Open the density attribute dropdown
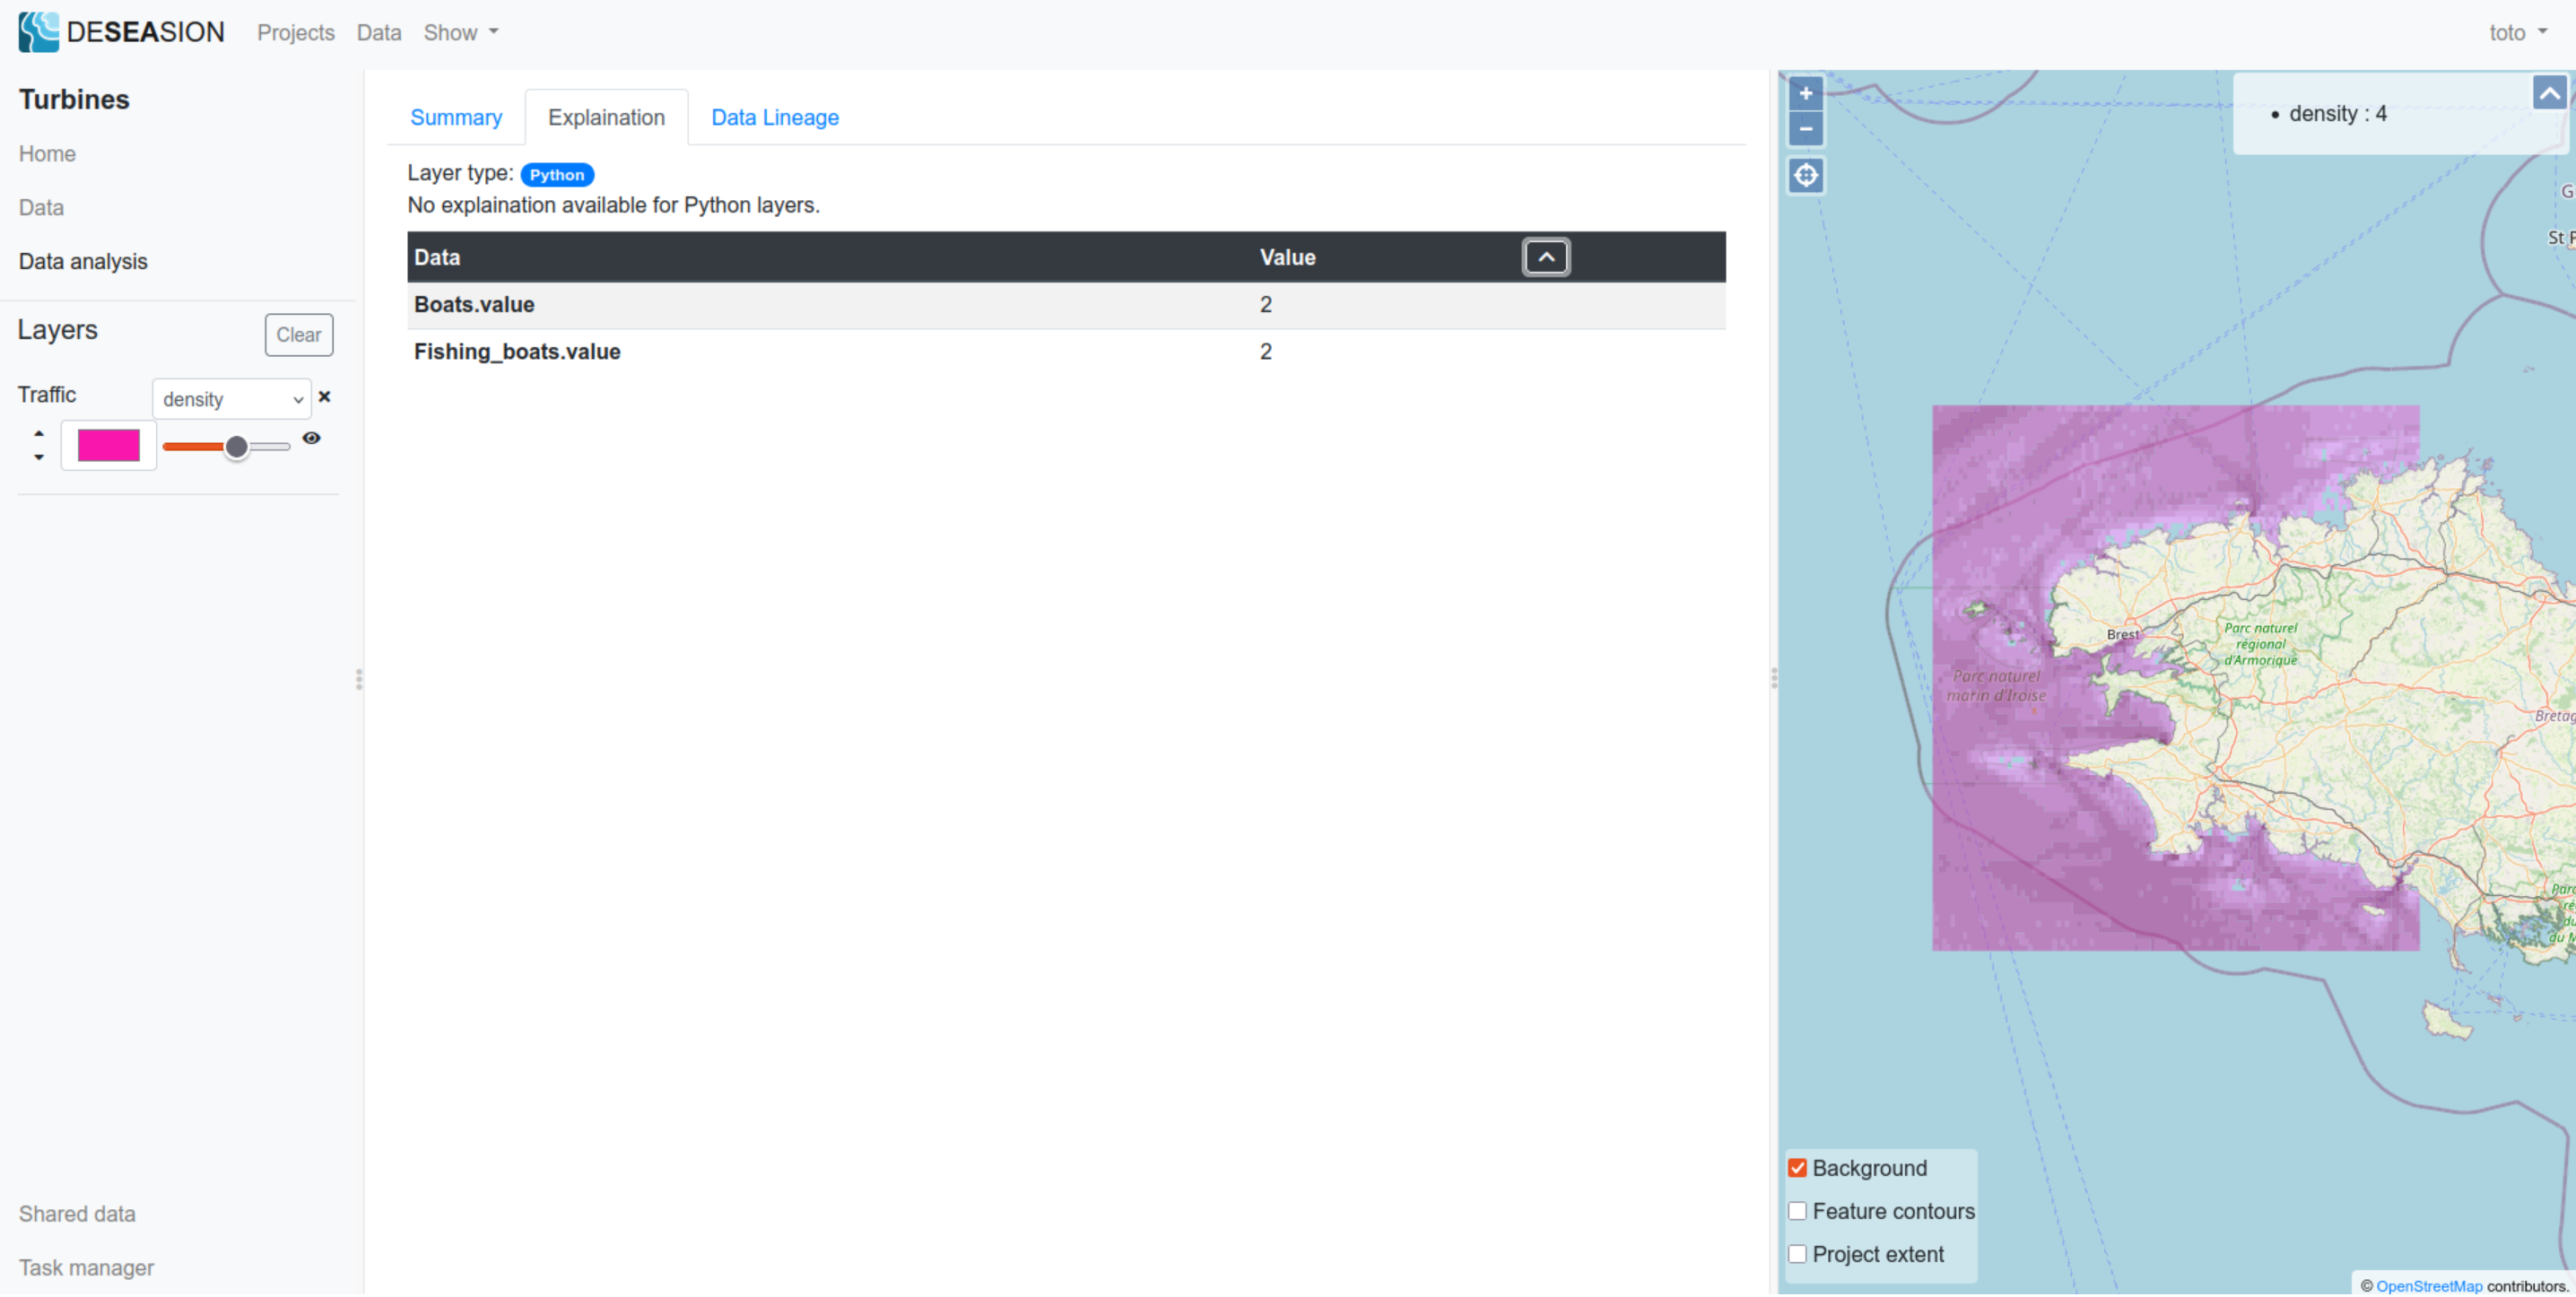This screenshot has width=2576, height=1297. click(232, 399)
